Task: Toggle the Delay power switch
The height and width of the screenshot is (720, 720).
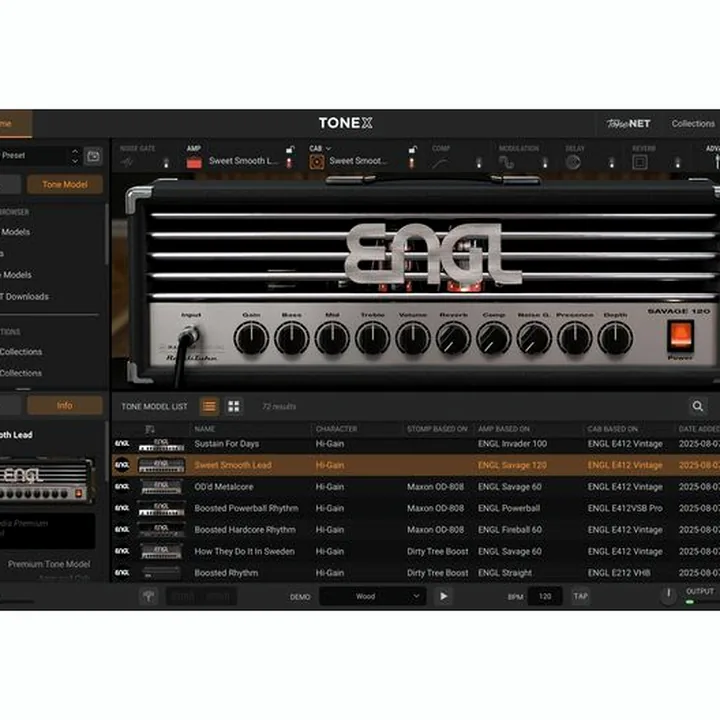Action: point(611,163)
